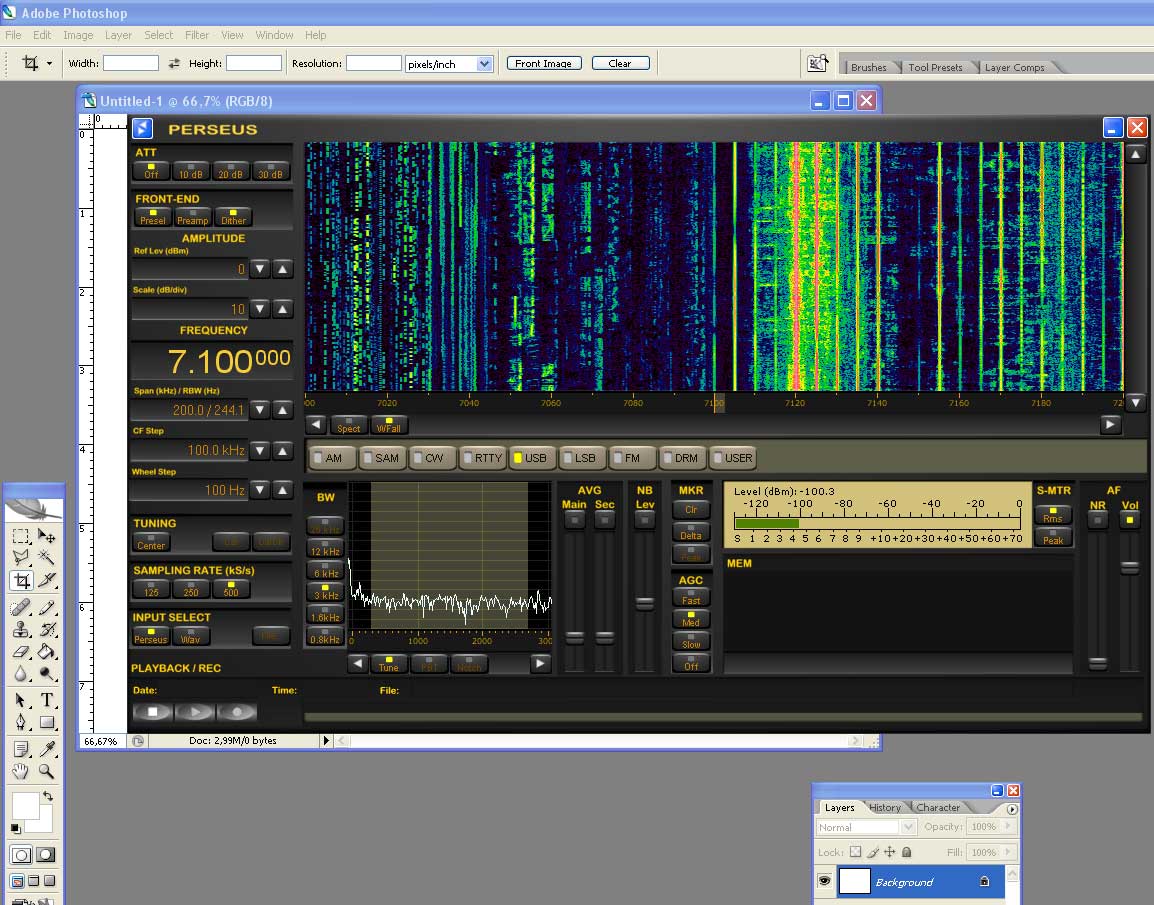This screenshot has width=1154, height=905.
Task: Select the Hand tool
Action: click(21, 771)
